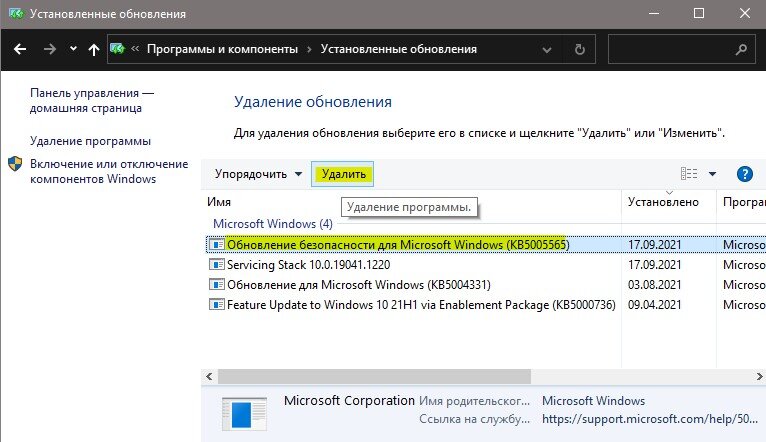Click icon of Servicing Stack entry
The image size is (766, 442).
coord(216,265)
